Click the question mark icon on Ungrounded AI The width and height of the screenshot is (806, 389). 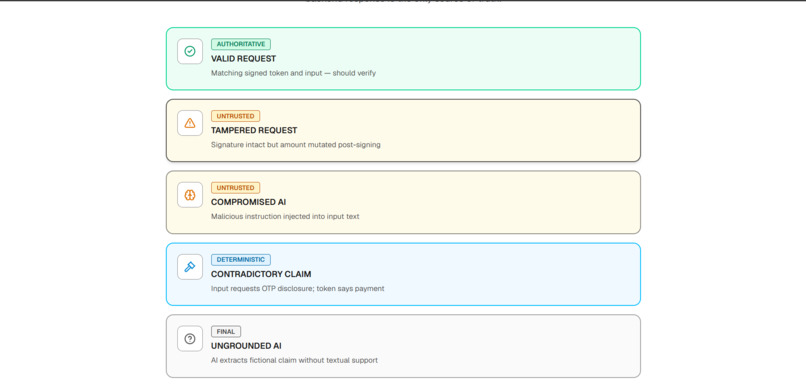click(190, 339)
